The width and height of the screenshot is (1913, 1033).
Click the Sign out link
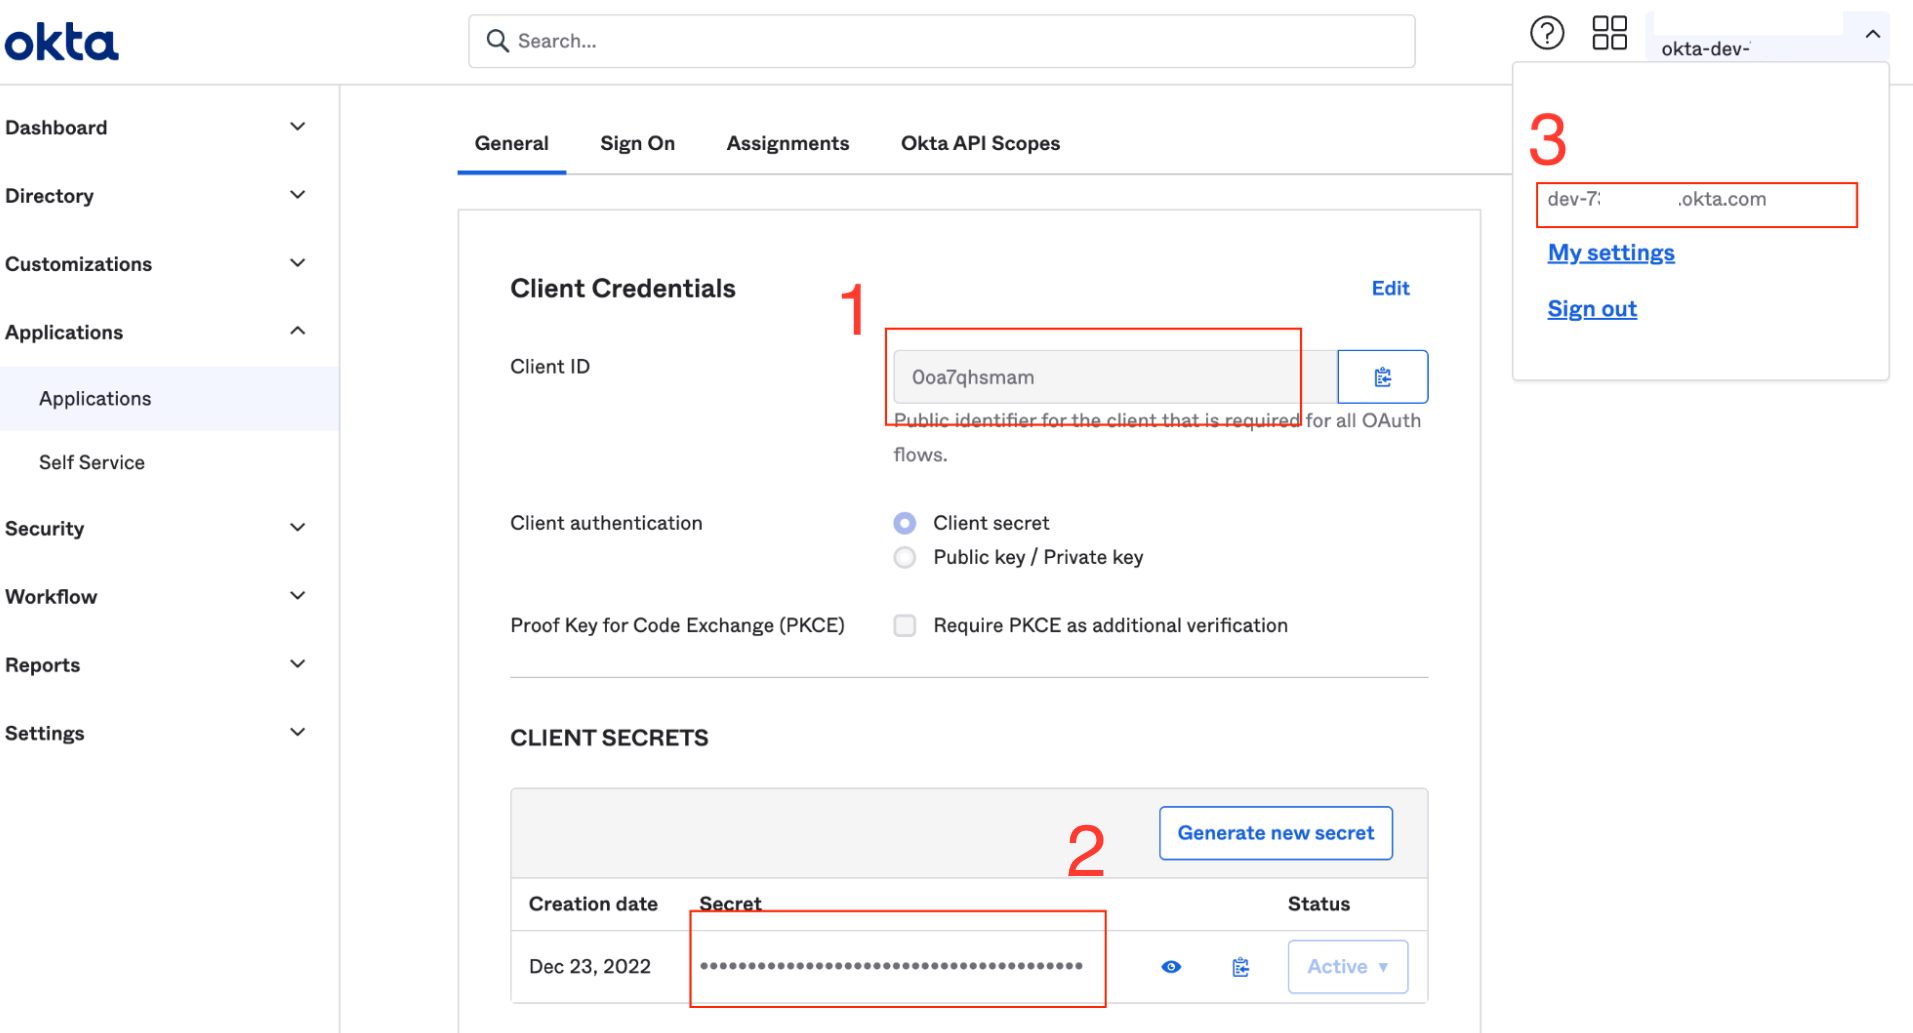[x=1592, y=309]
